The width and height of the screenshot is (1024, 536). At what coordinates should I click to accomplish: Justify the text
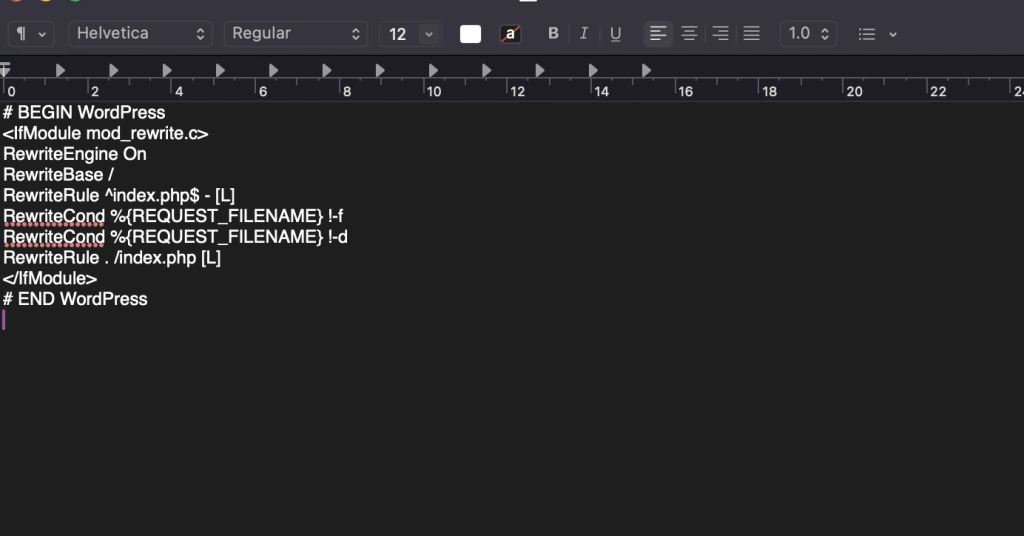(752, 34)
